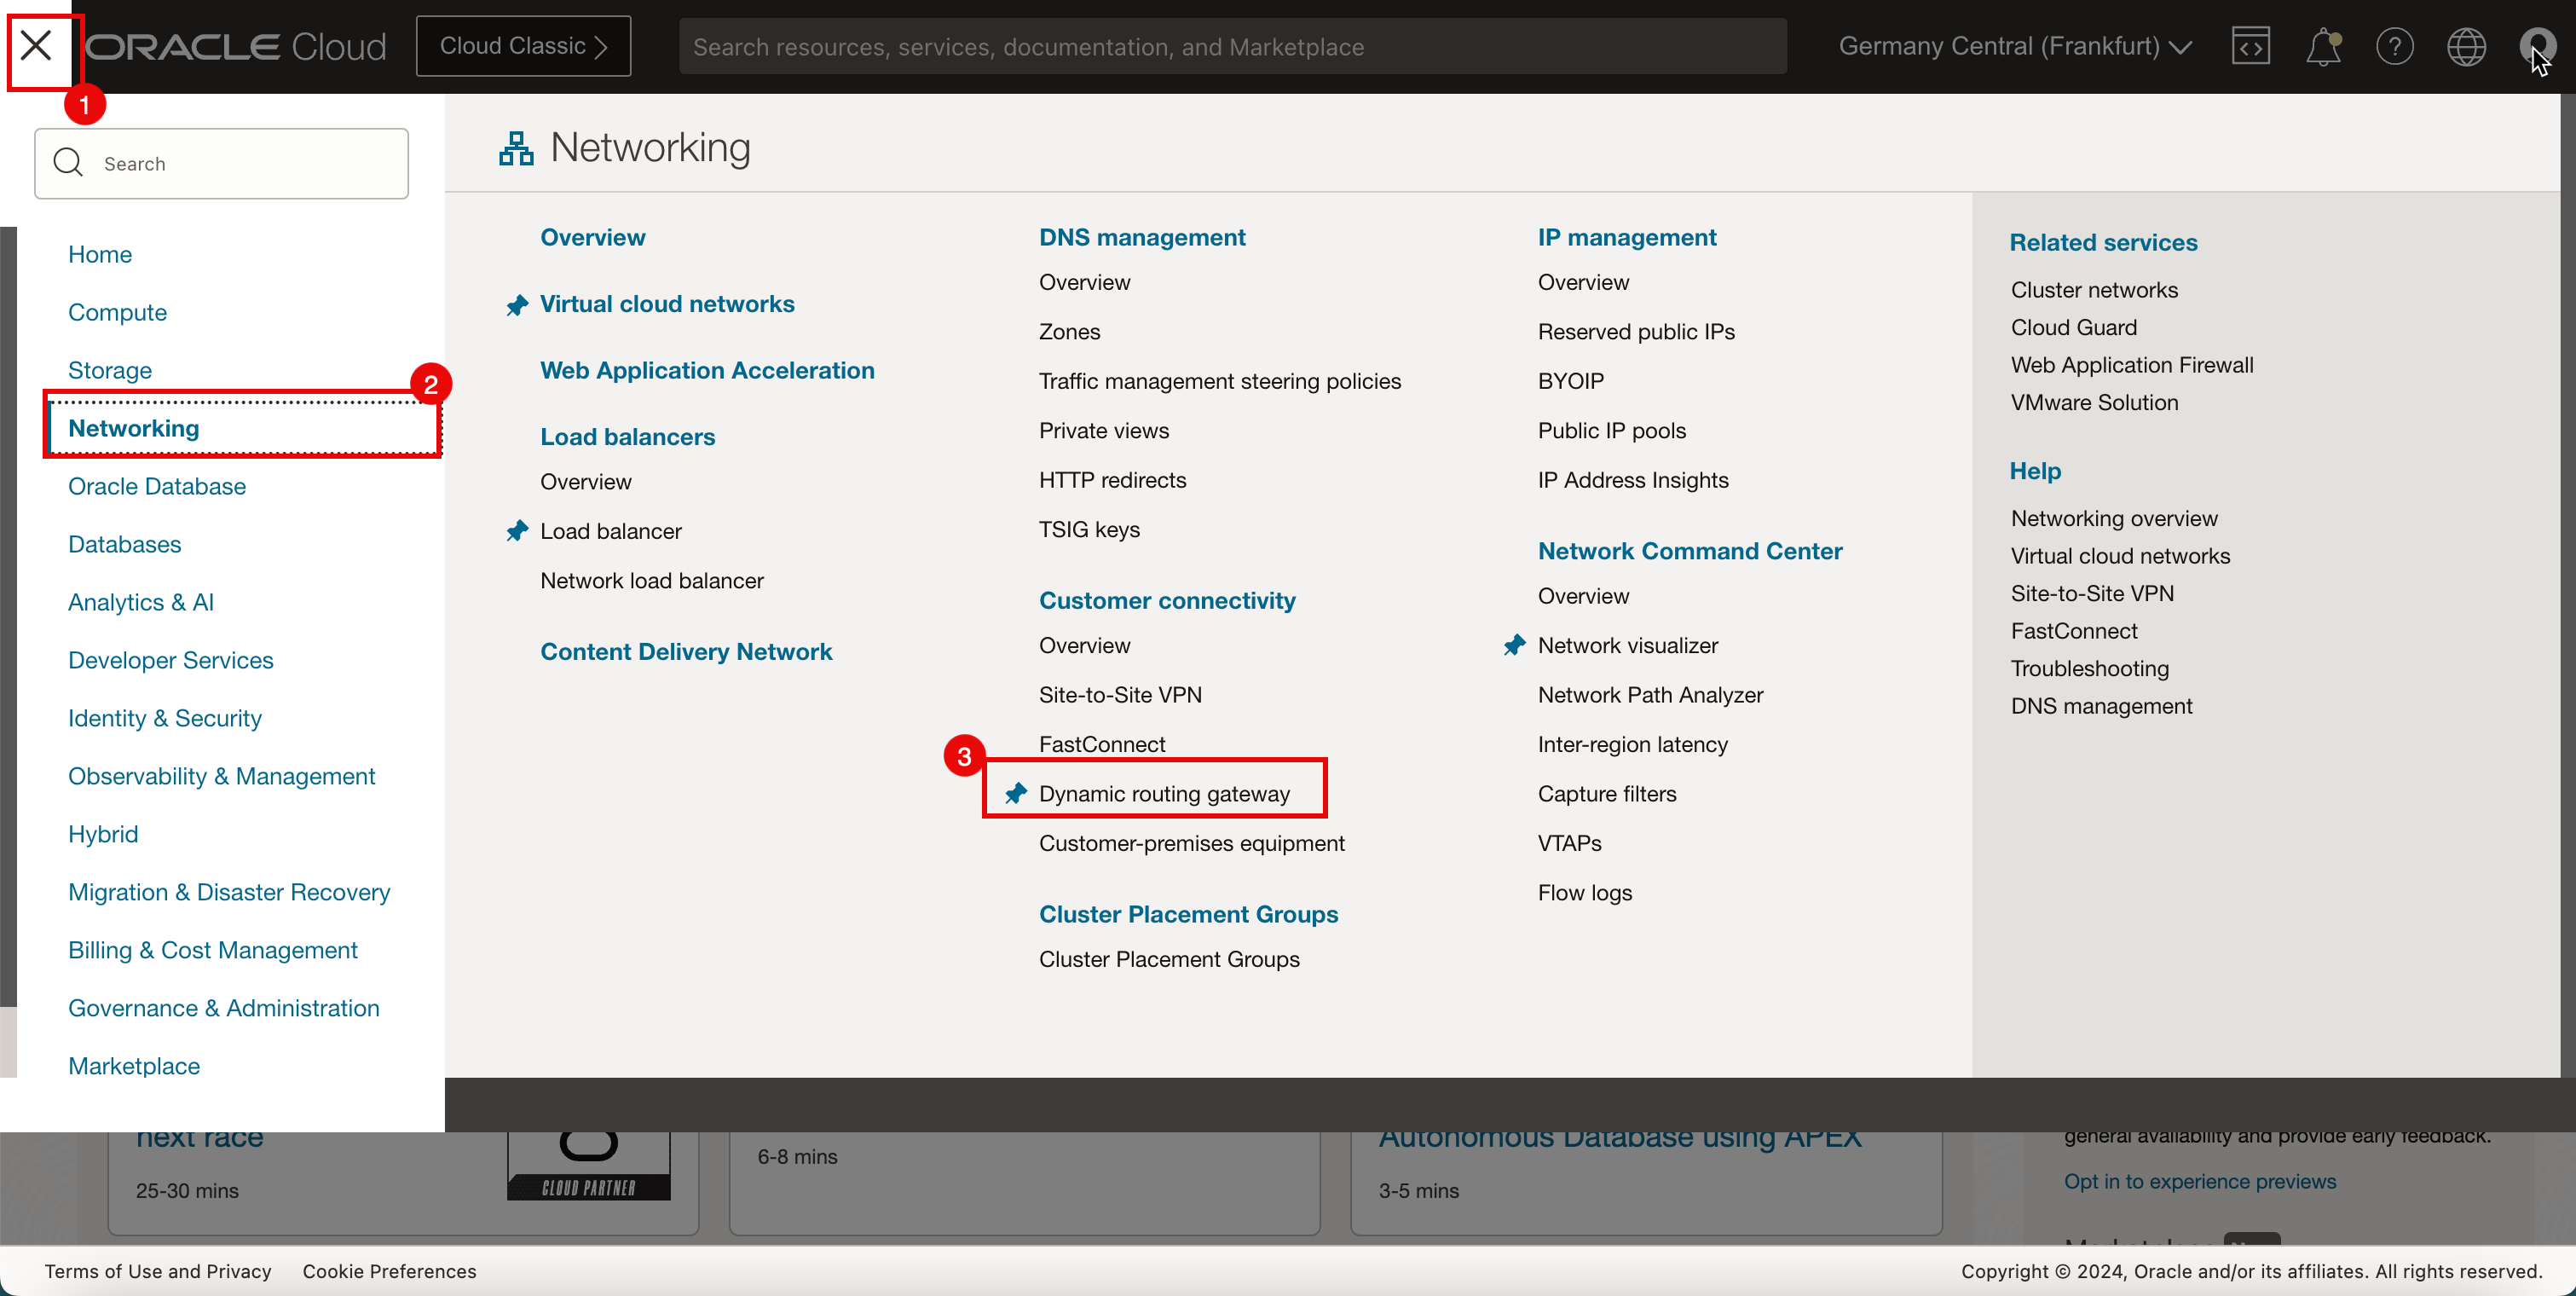
Task: Select the region globe/language icon
Action: [x=2467, y=44]
